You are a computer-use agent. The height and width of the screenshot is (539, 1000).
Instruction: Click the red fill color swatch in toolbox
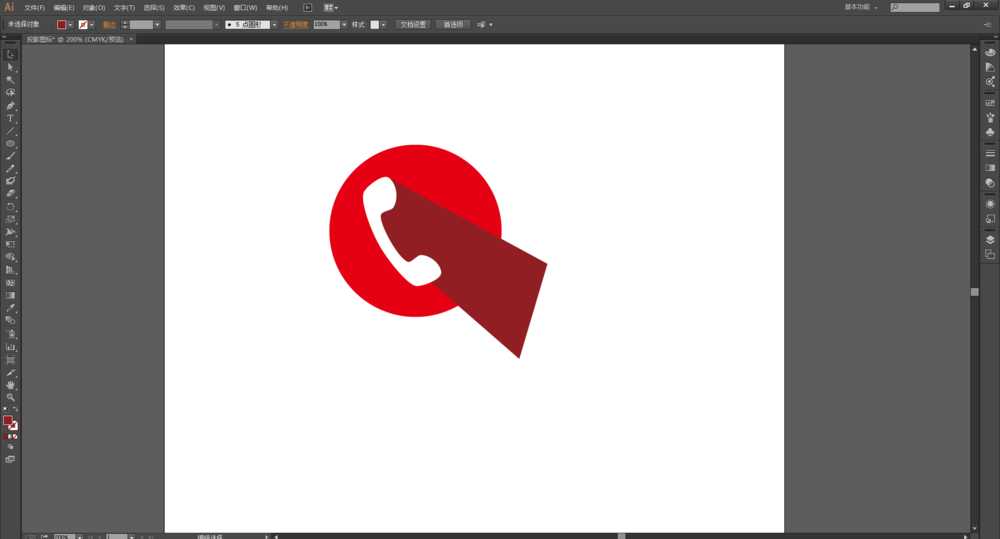8,421
